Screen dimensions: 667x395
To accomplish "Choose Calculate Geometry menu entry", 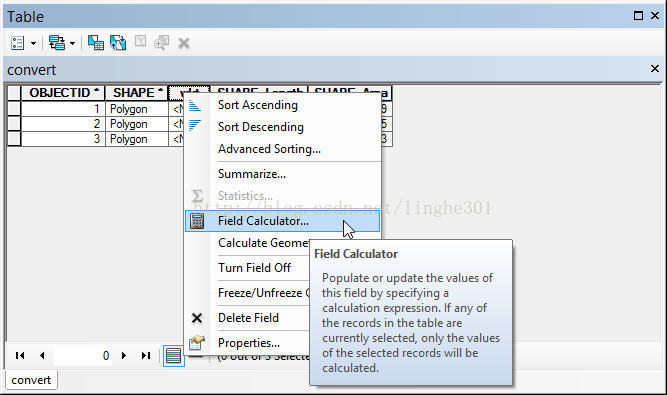I will (263, 243).
